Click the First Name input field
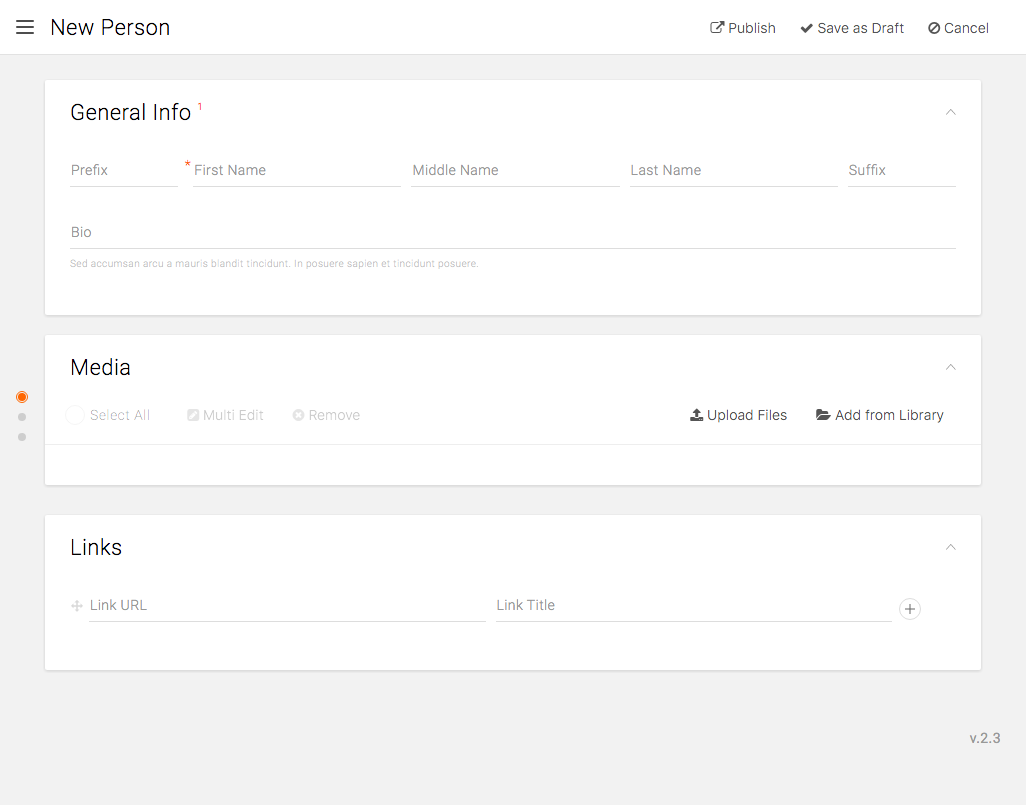This screenshot has height=805, width=1026. coord(296,171)
